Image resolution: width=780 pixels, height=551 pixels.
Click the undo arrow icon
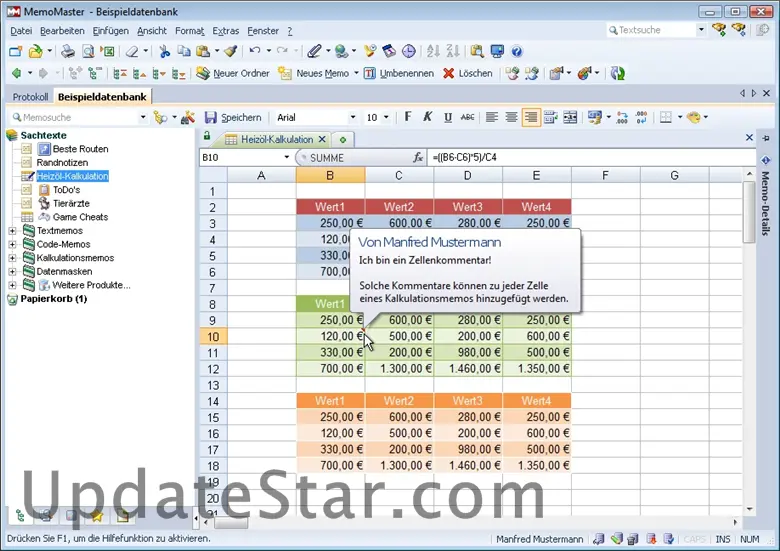pos(255,51)
